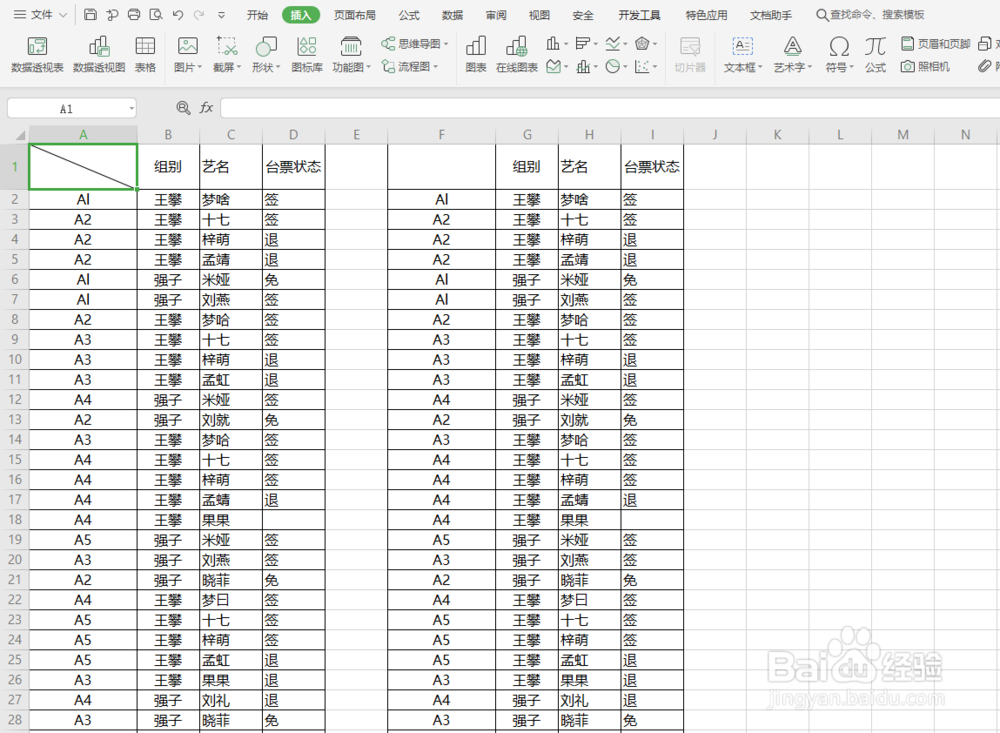Expand the quick access toolbar customize arrow
Image resolution: width=1000 pixels, height=733 pixels.
[x=221, y=15]
